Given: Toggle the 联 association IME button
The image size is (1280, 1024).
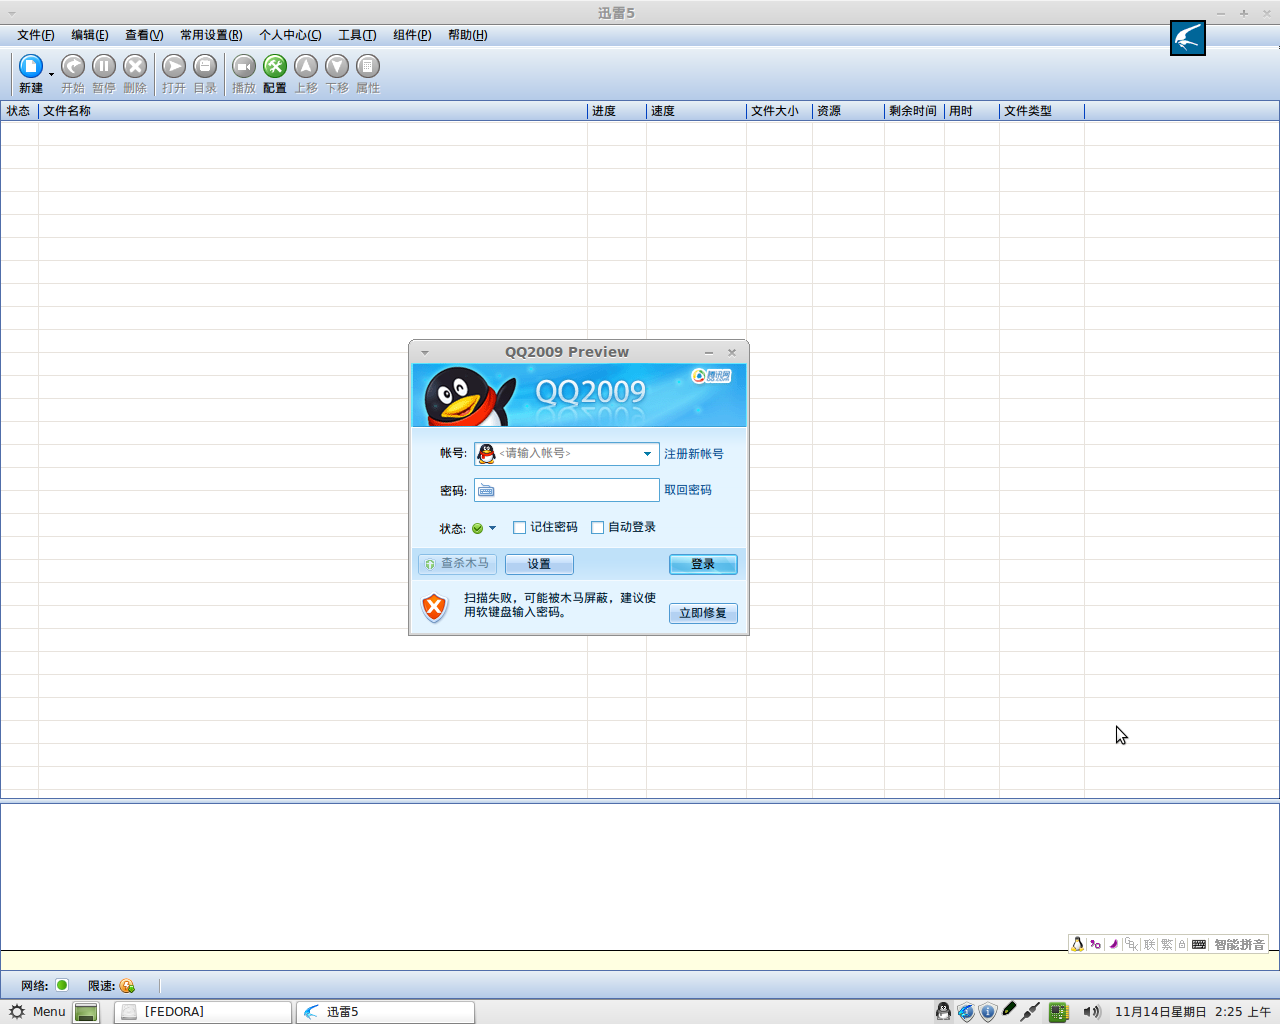Looking at the screenshot, I should (x=1149, y=944).
